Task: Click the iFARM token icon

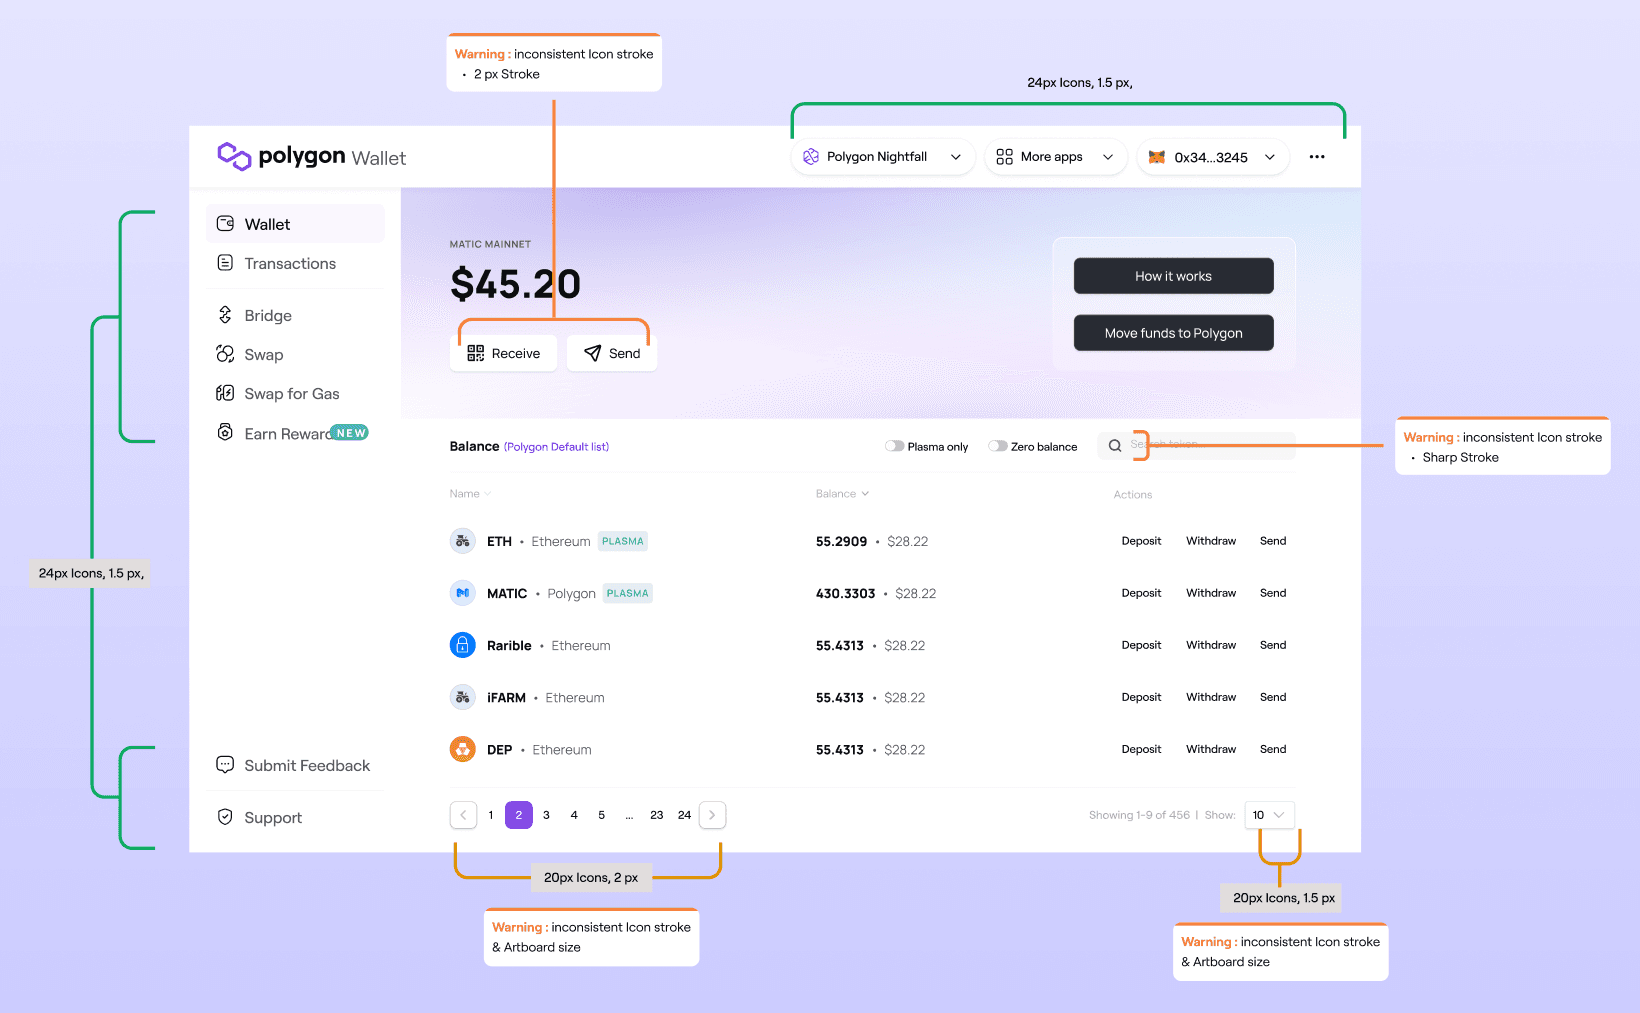Action: [x=462, y=697]
